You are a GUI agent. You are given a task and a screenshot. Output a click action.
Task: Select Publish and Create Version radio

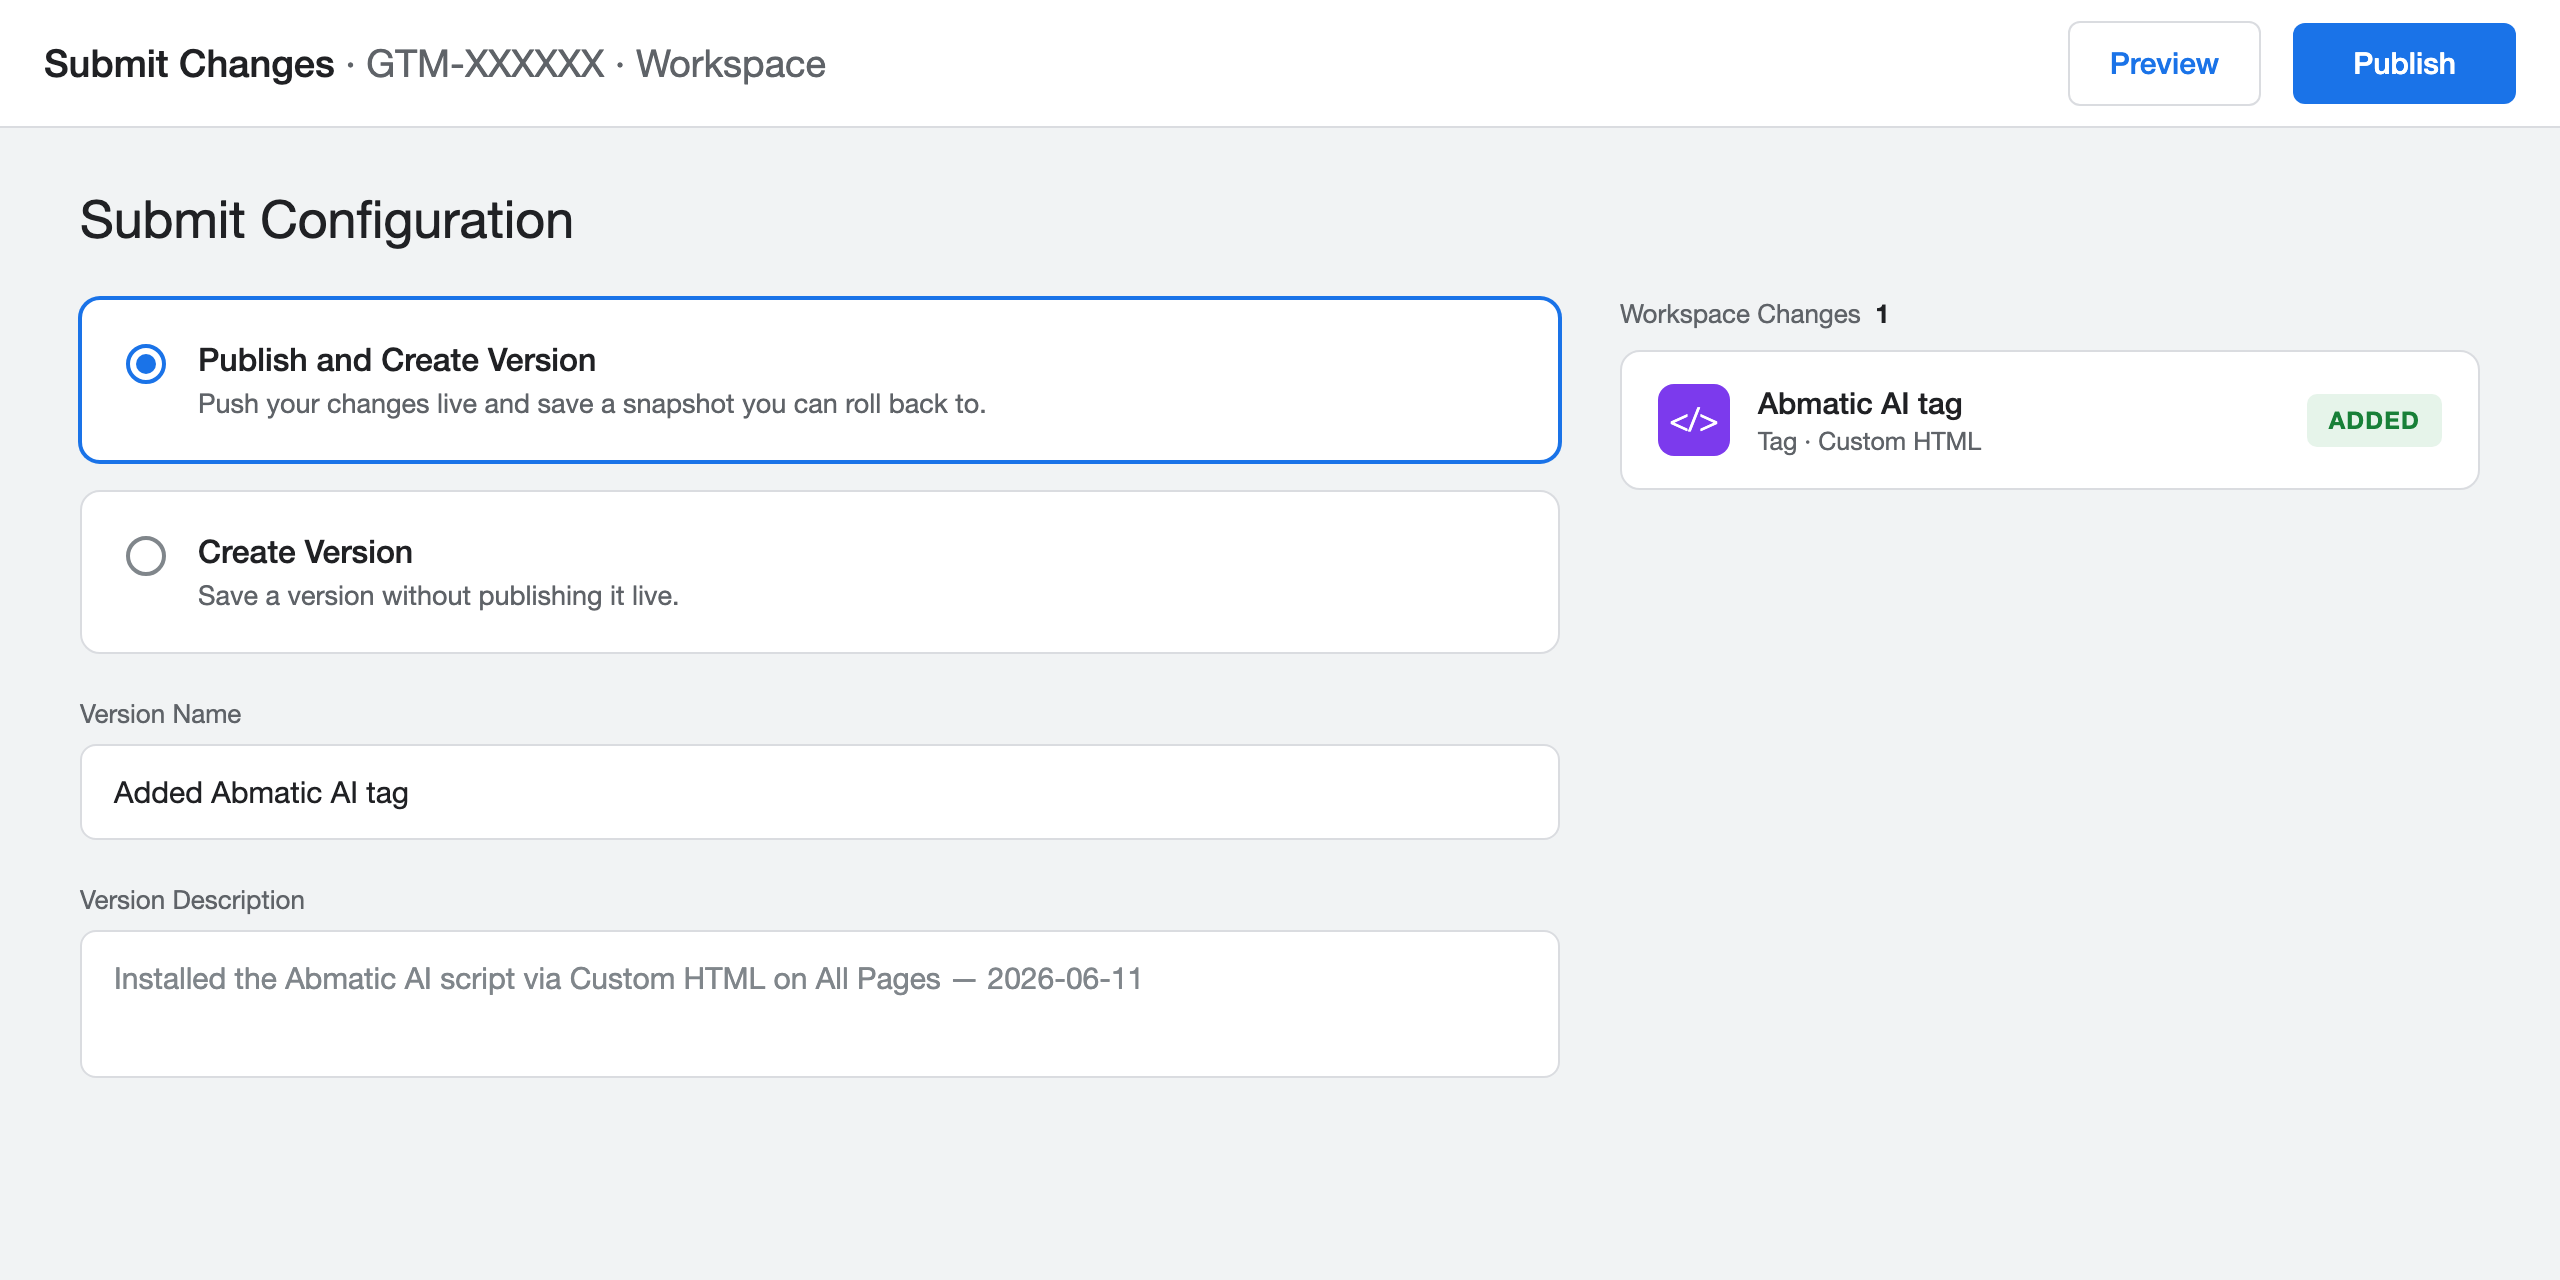pyautogui.click(x=146, y=364)
